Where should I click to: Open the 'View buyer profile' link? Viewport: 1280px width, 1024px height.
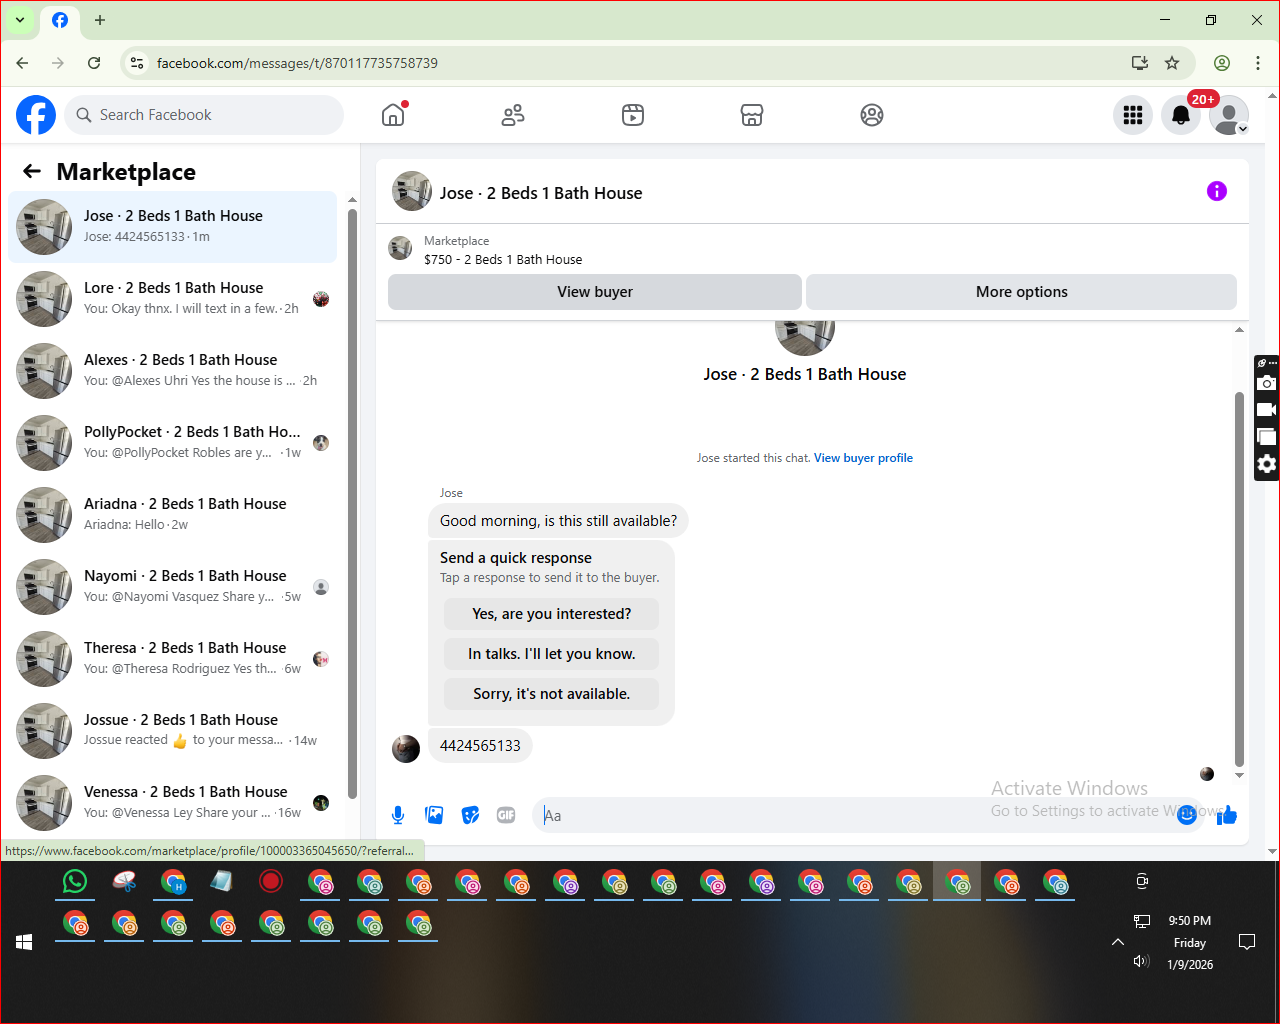[x=863, y=458]
